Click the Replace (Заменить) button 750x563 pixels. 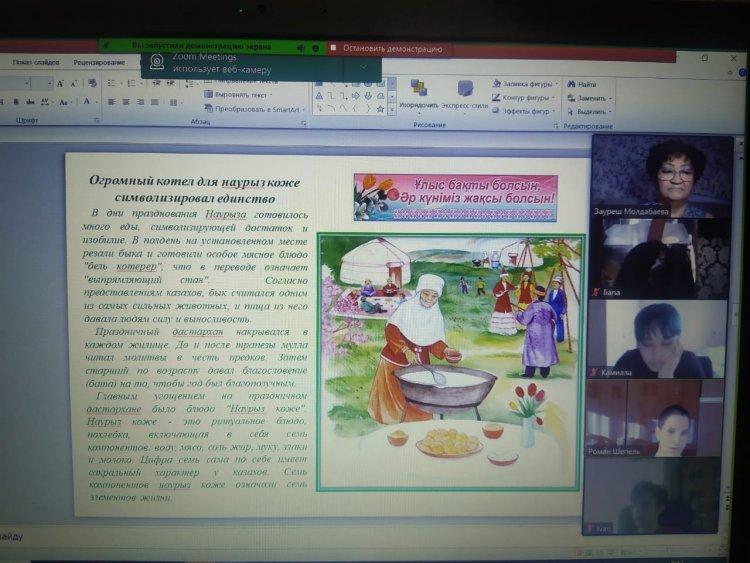coord(590,98)
